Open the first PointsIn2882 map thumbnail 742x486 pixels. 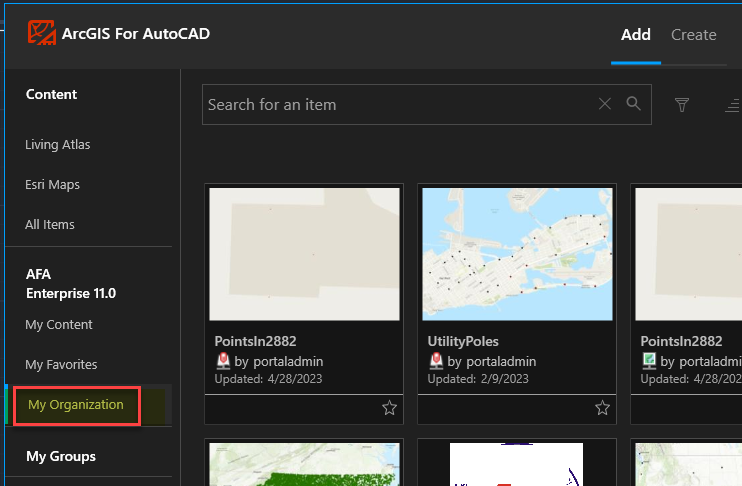pos(304,254)
